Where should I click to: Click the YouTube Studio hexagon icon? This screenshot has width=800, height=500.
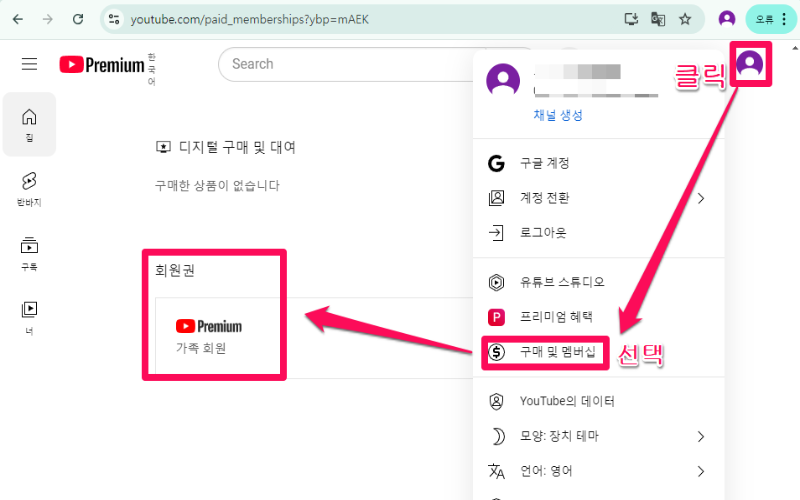coord(496,282)
